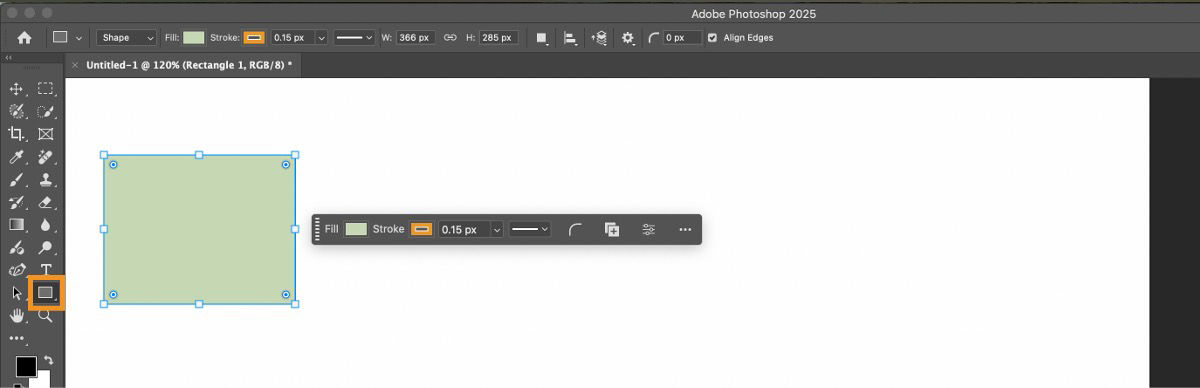This screenshot has height=388, width=1200.
Task: Select the Clone Stamp tool
Action: (45, 180)
